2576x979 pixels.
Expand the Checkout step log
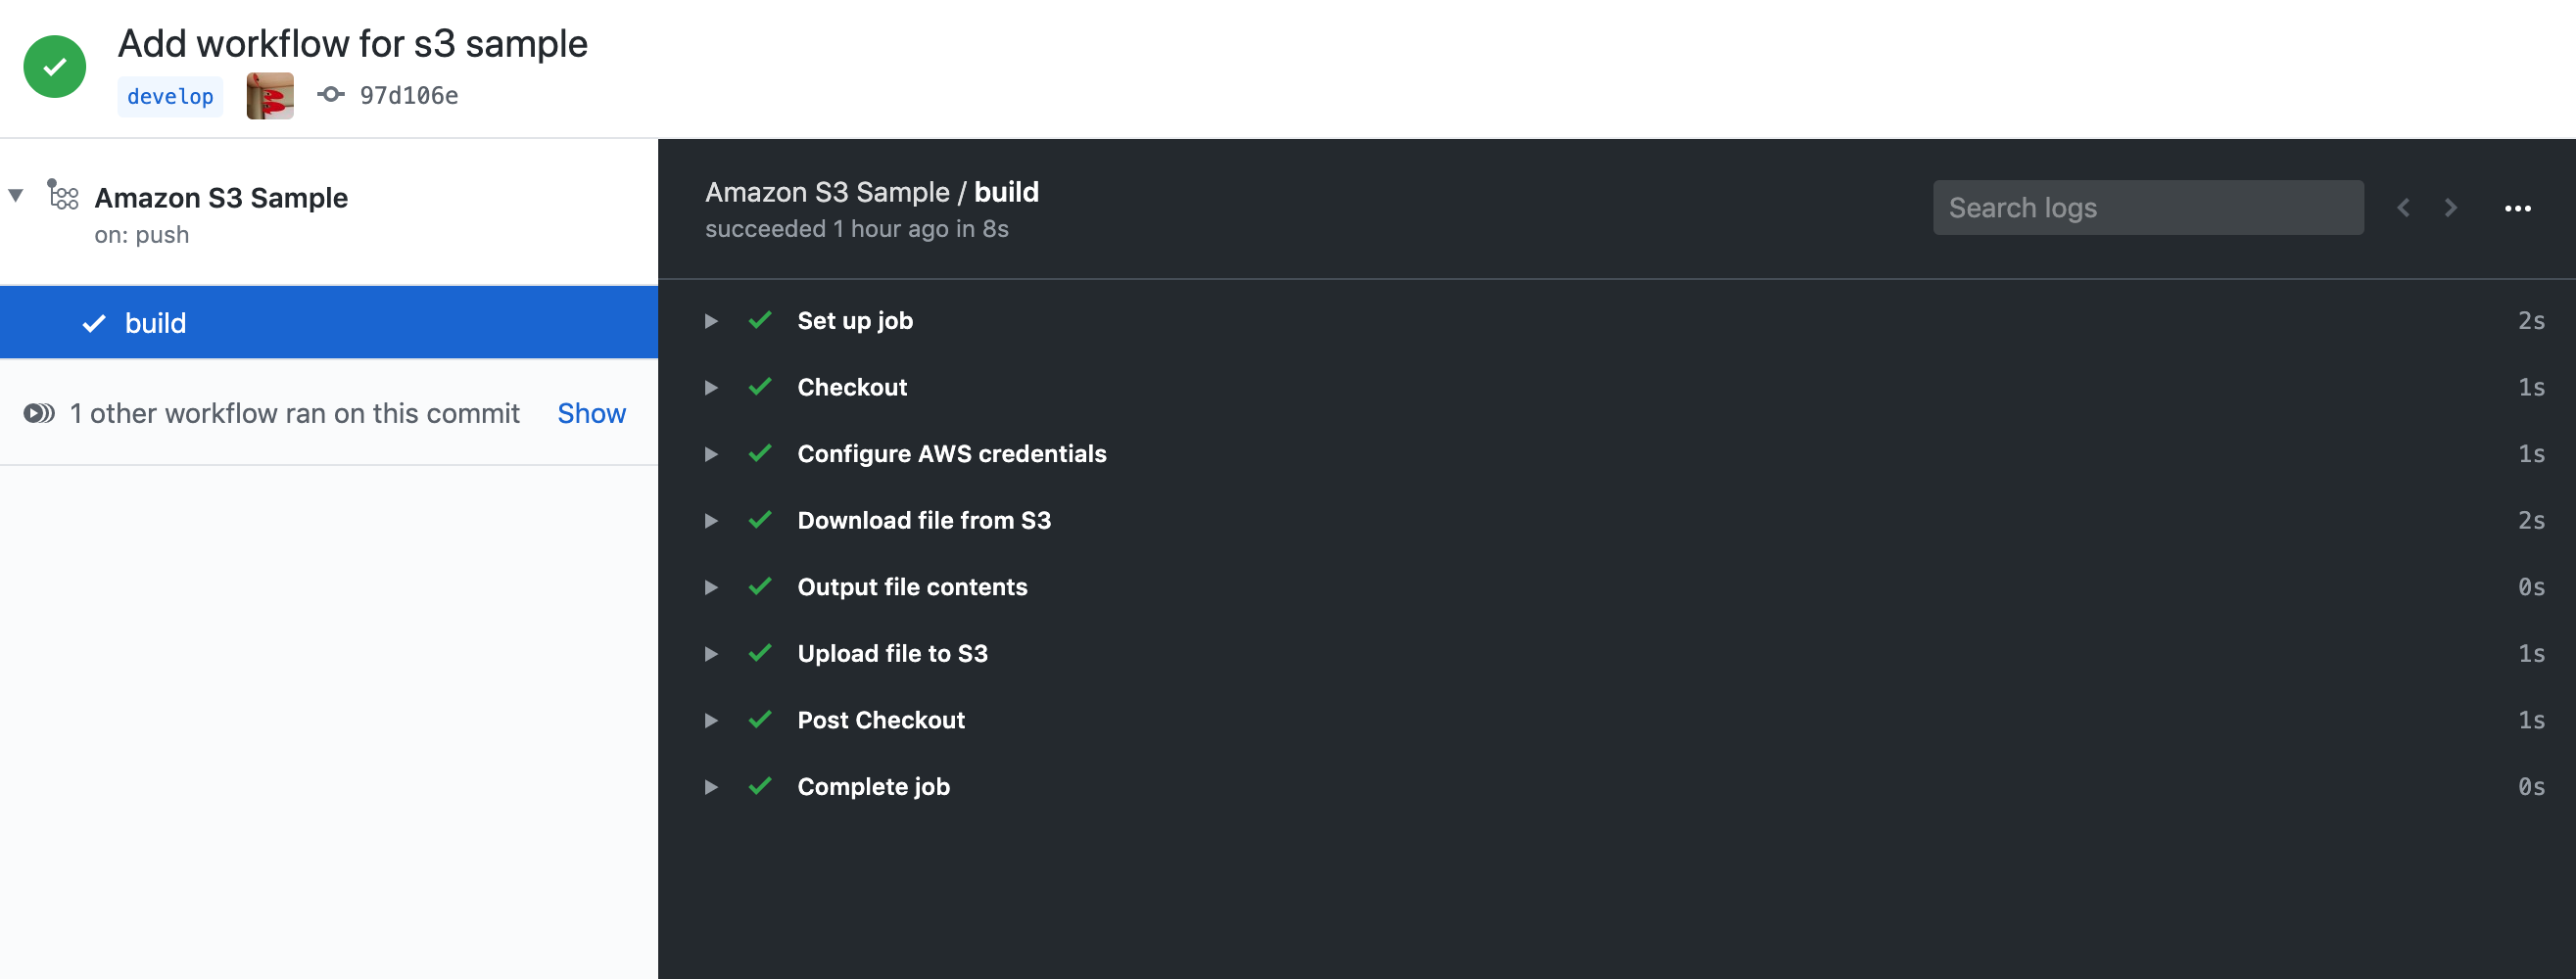pos(711,387)
